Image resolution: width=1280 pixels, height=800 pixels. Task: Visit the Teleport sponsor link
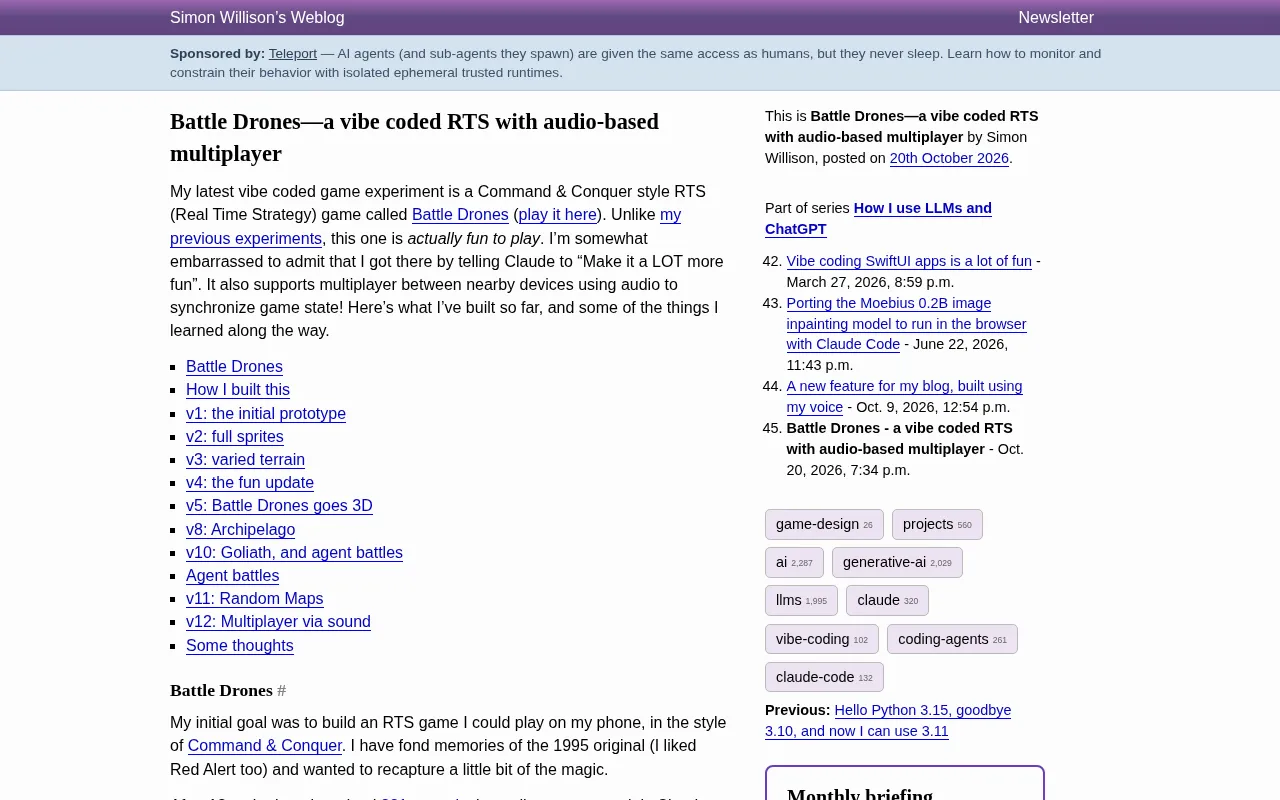[x=293, y=53]
